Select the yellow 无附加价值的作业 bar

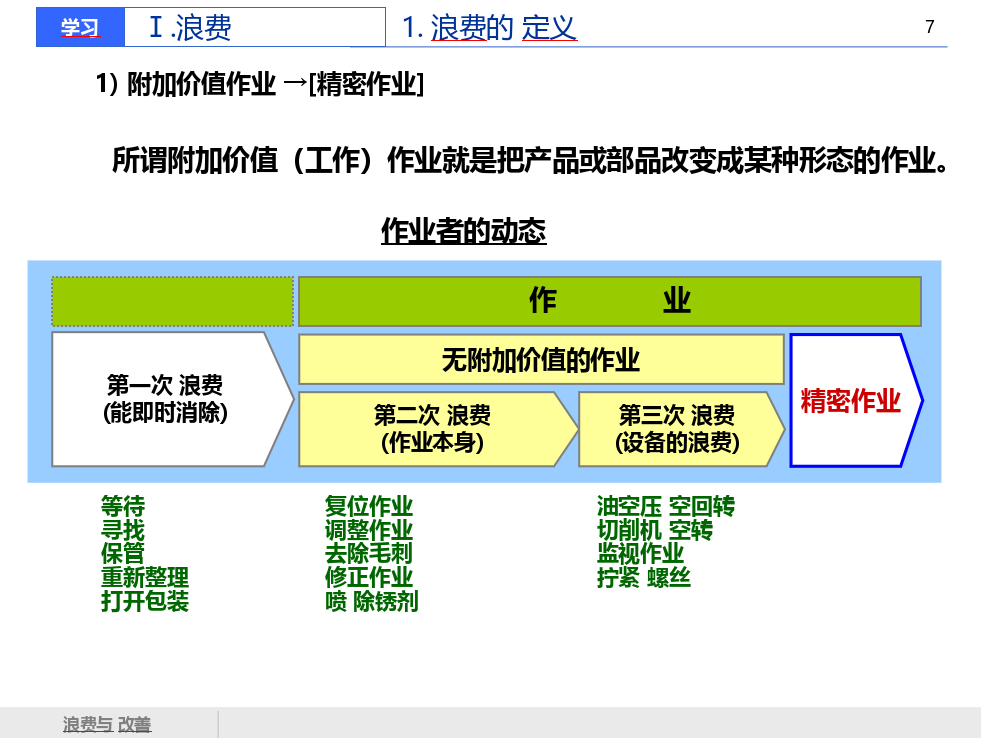tap(540, 360)
